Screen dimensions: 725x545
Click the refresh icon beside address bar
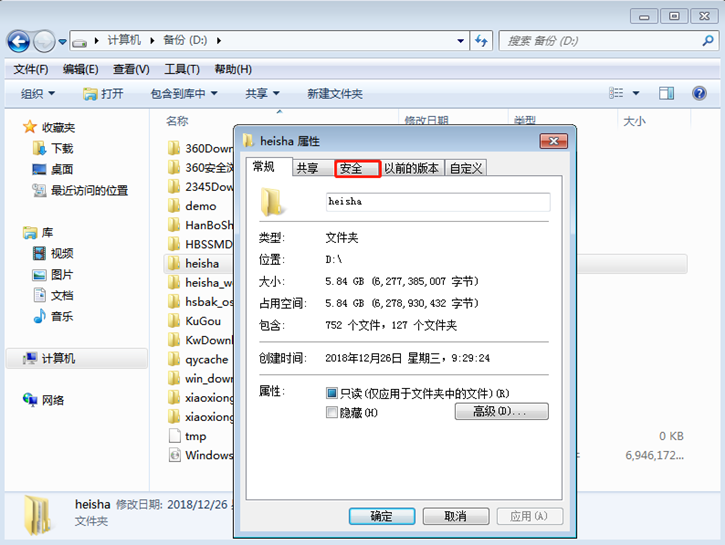click(x=482, y=41)
